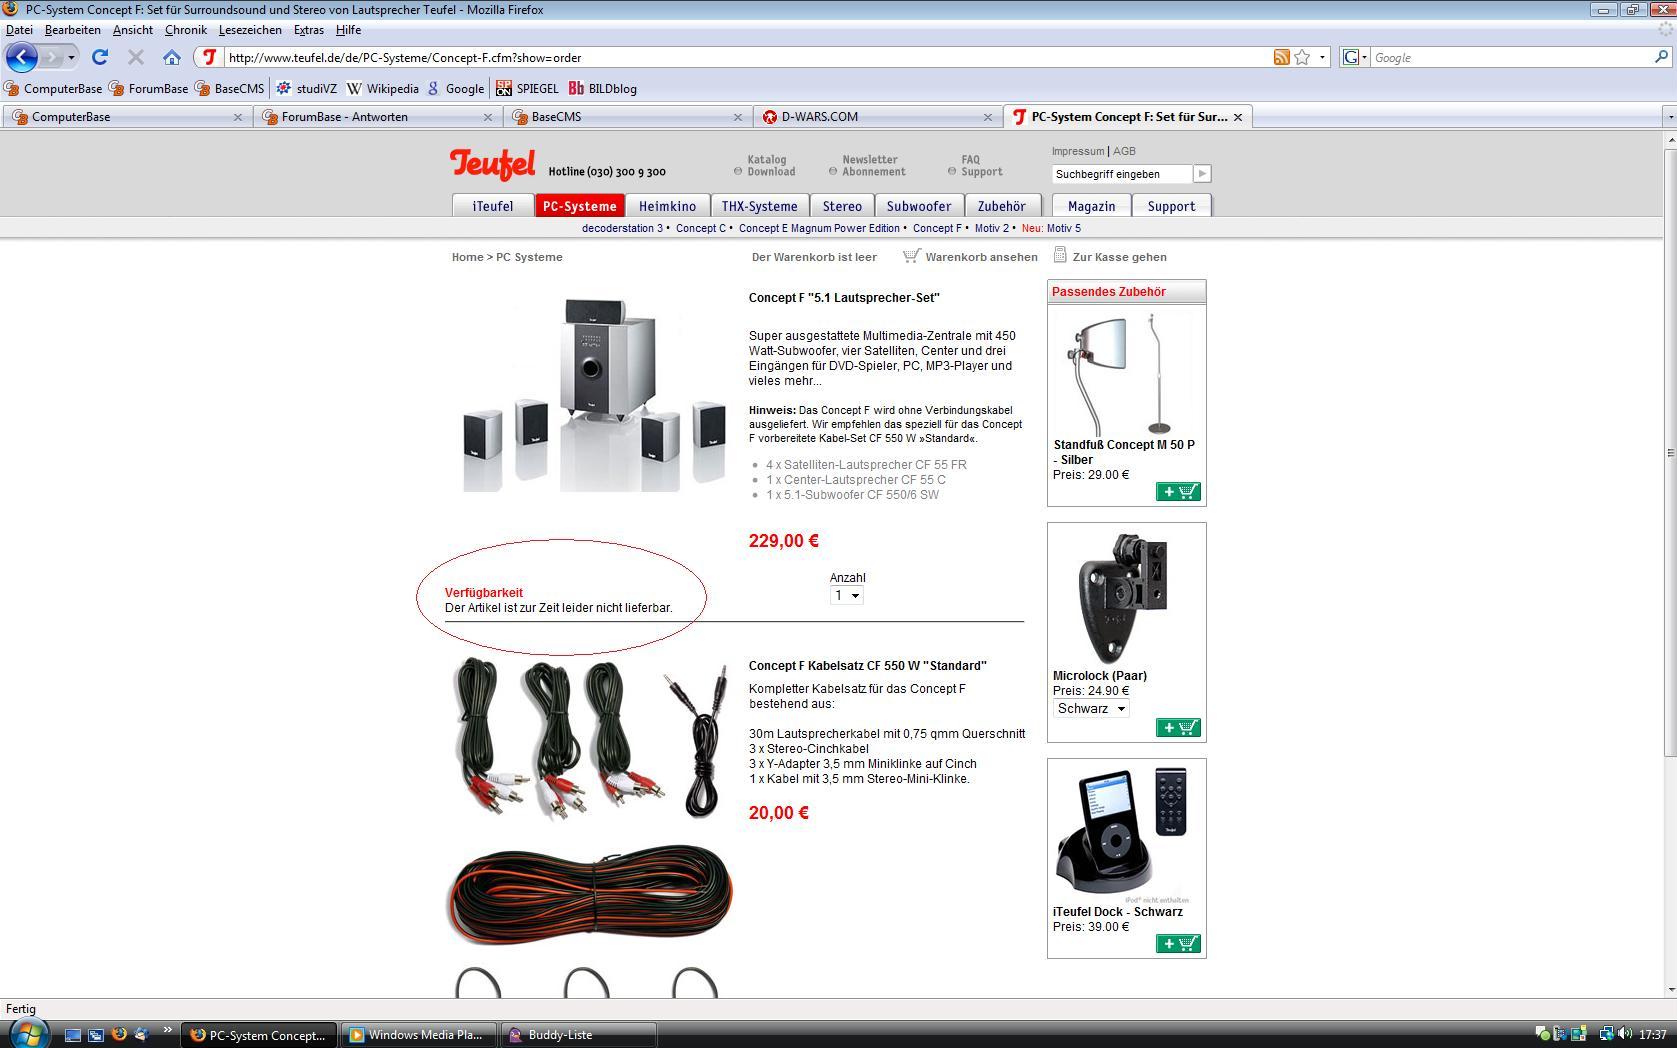The width and height of the screenshot is (1677, 1048).
Task: Click the shopping cart icon beside Warenkorb ansehen
Action: 911,256
